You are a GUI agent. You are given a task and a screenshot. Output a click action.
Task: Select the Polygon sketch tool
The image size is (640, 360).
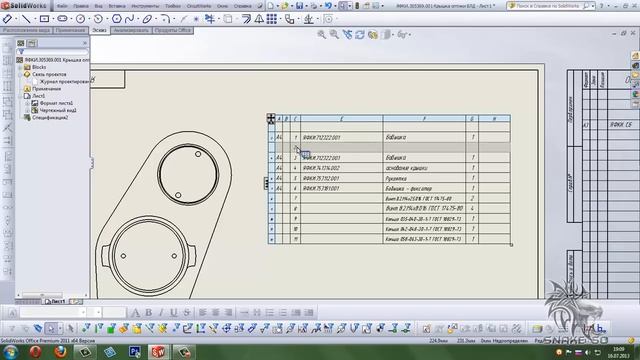click(x=117, y=19)
